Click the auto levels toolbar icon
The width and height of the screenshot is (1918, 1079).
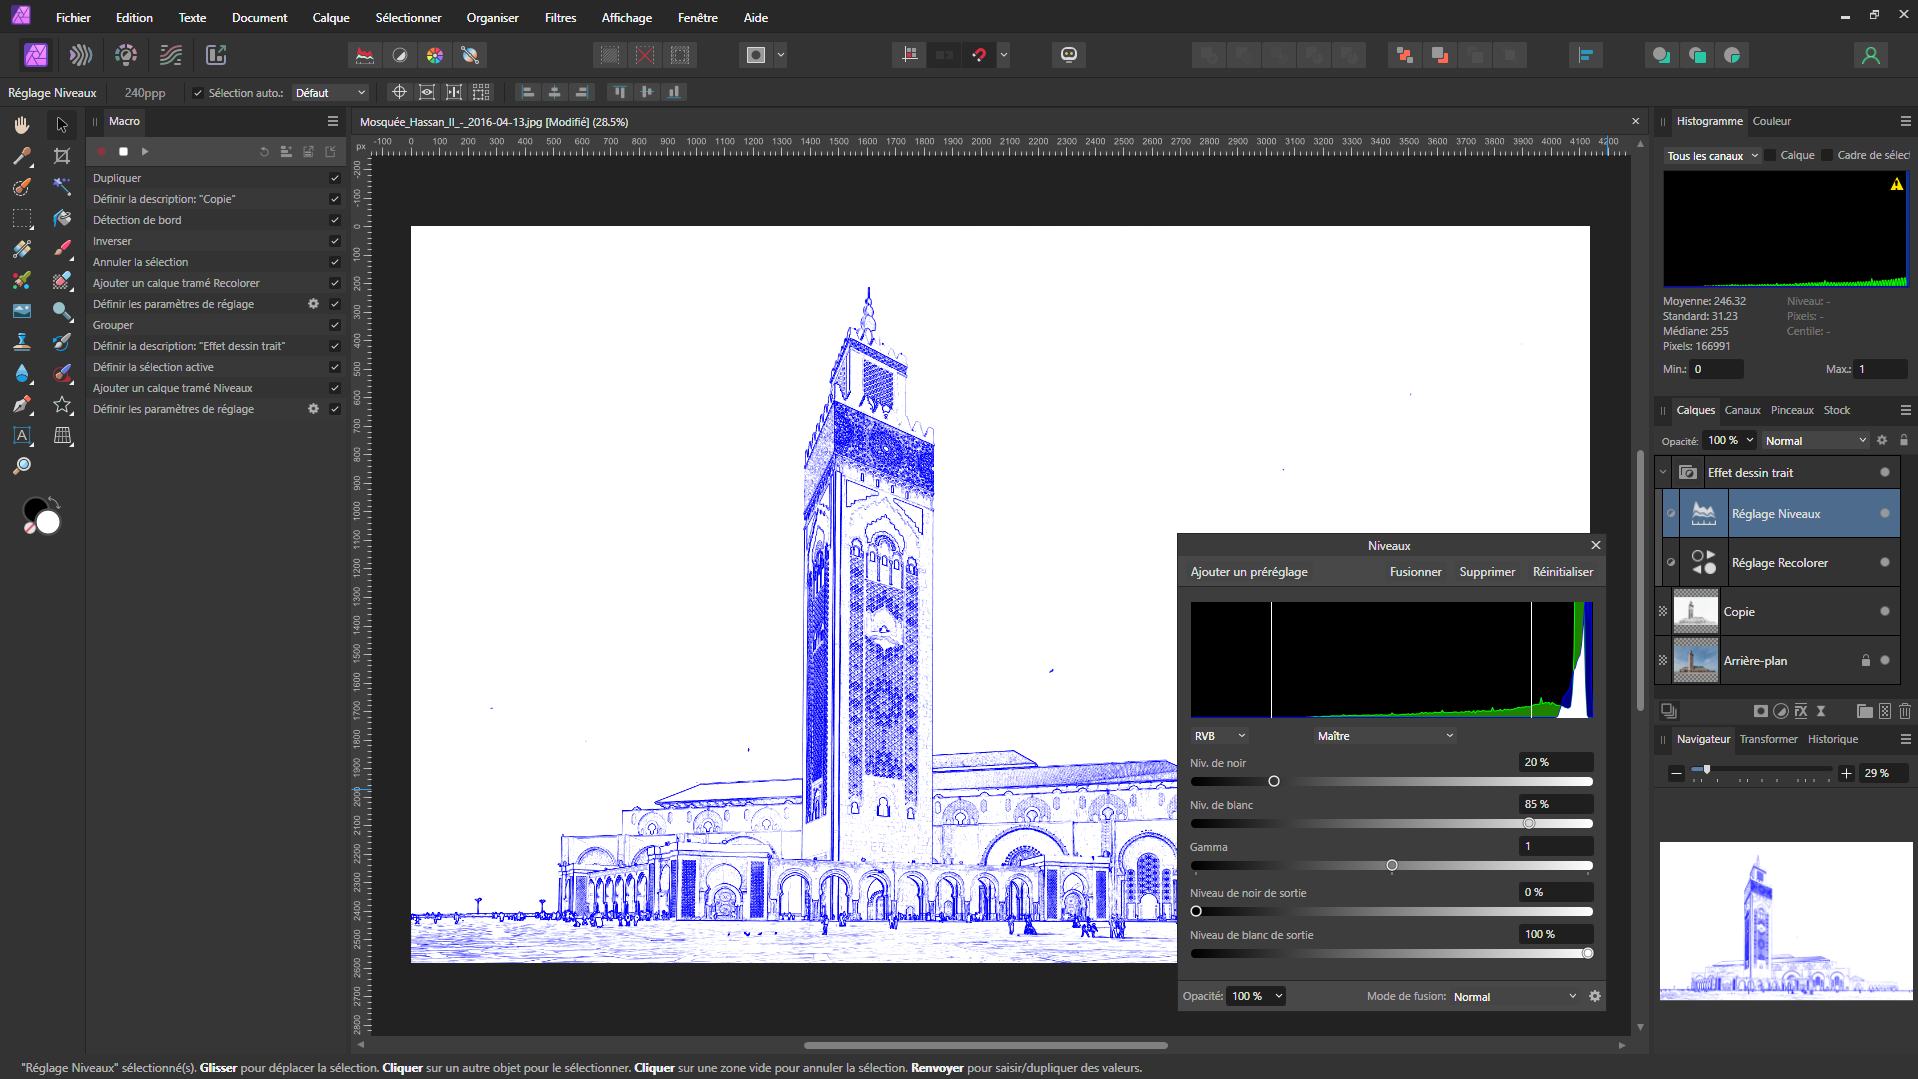(x=365, y=55)
